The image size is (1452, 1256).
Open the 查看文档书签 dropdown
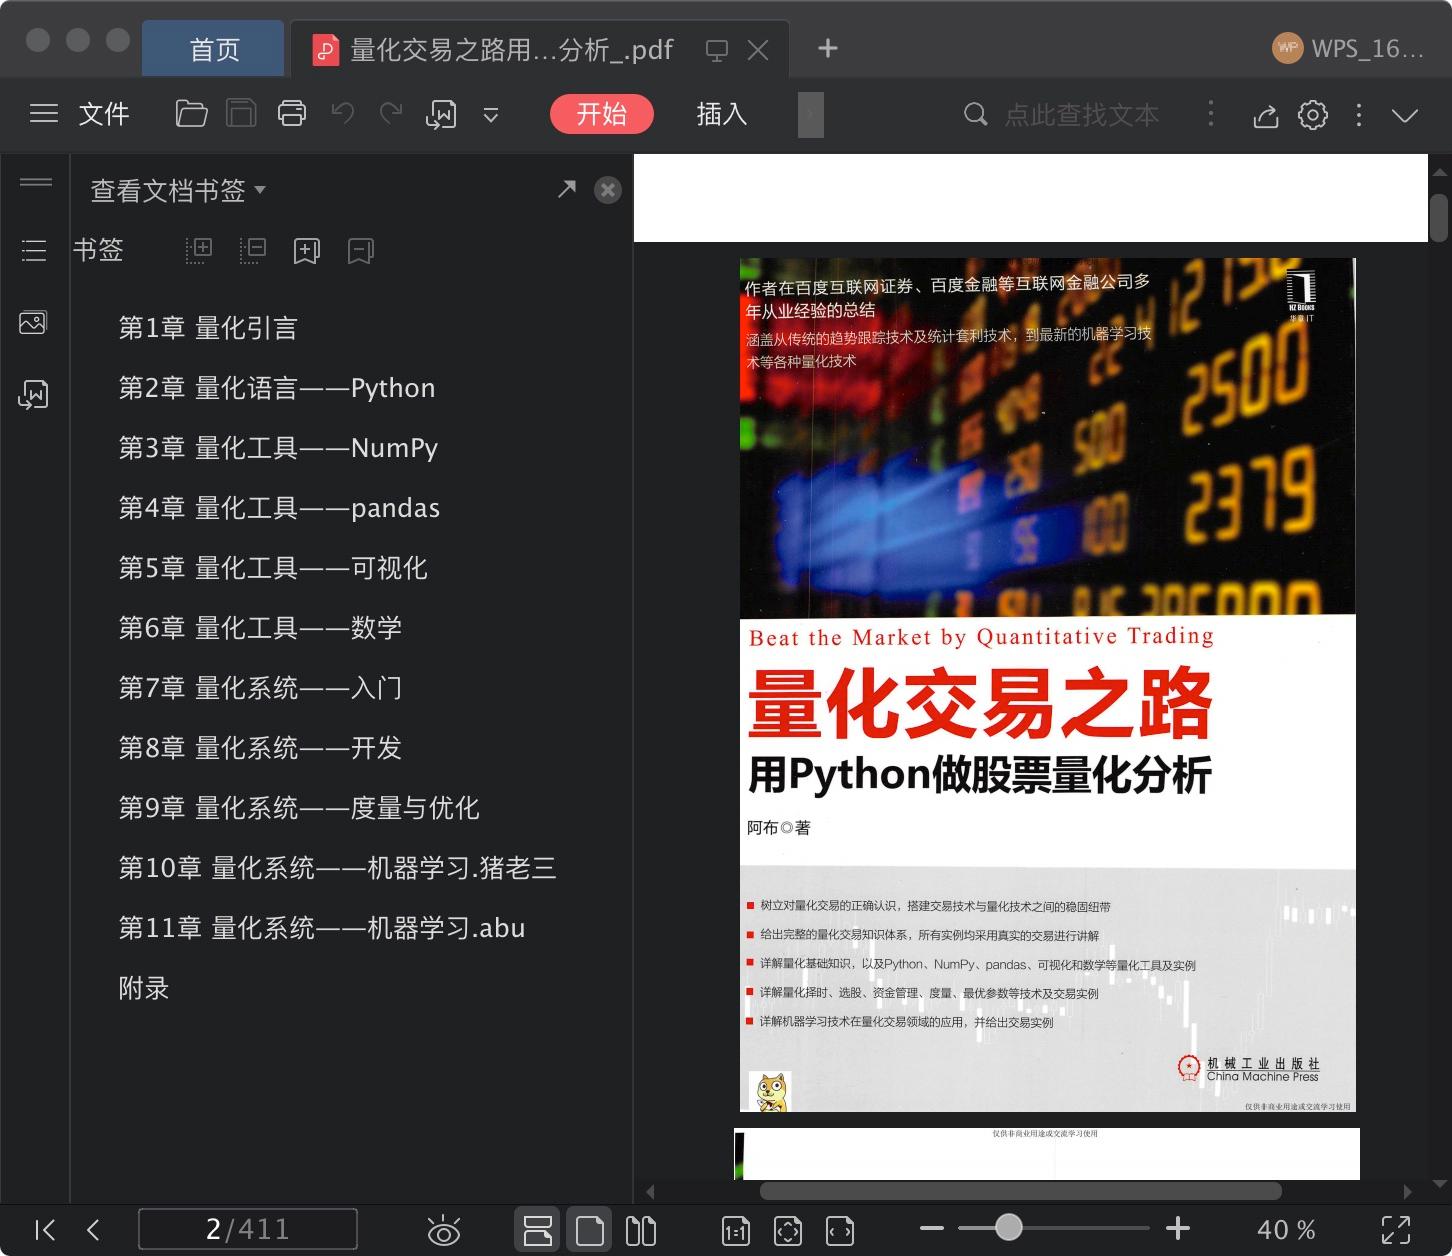click(178, 190)
